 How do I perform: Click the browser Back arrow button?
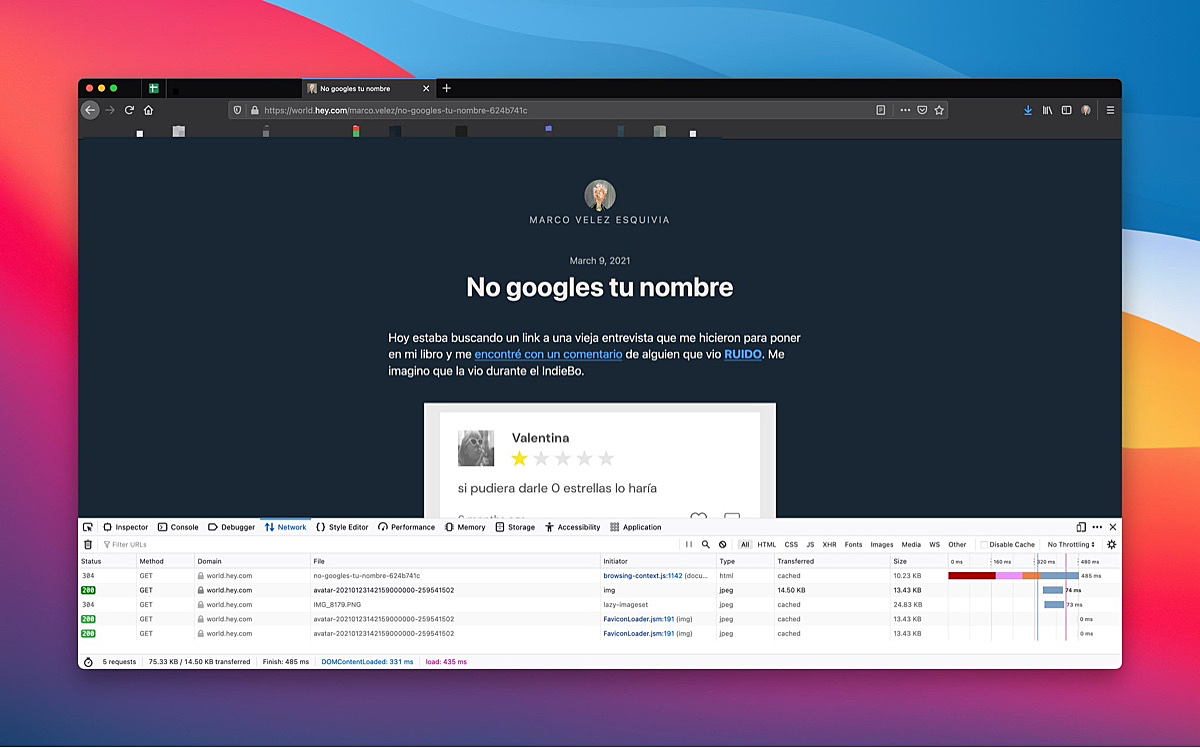point(90,110)
